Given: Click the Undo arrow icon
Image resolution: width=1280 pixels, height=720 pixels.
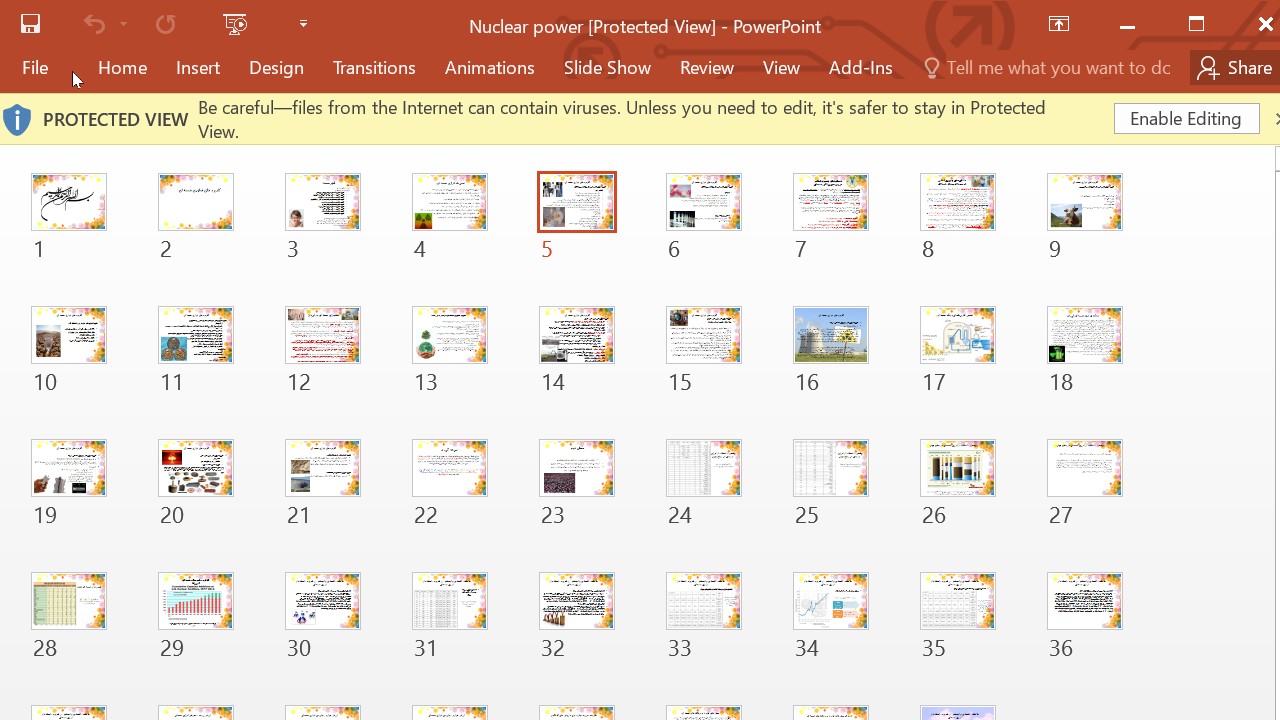Looking at the screenshot, I should tap(94, 24).
